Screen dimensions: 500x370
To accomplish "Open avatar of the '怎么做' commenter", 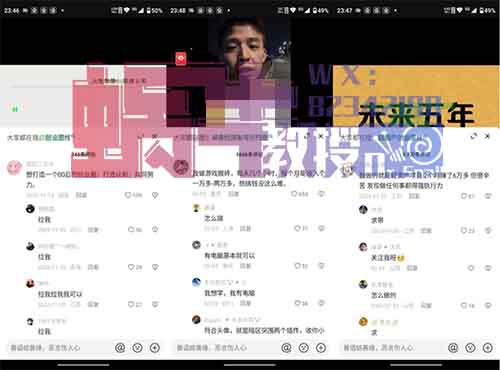I will click(196, 208).
